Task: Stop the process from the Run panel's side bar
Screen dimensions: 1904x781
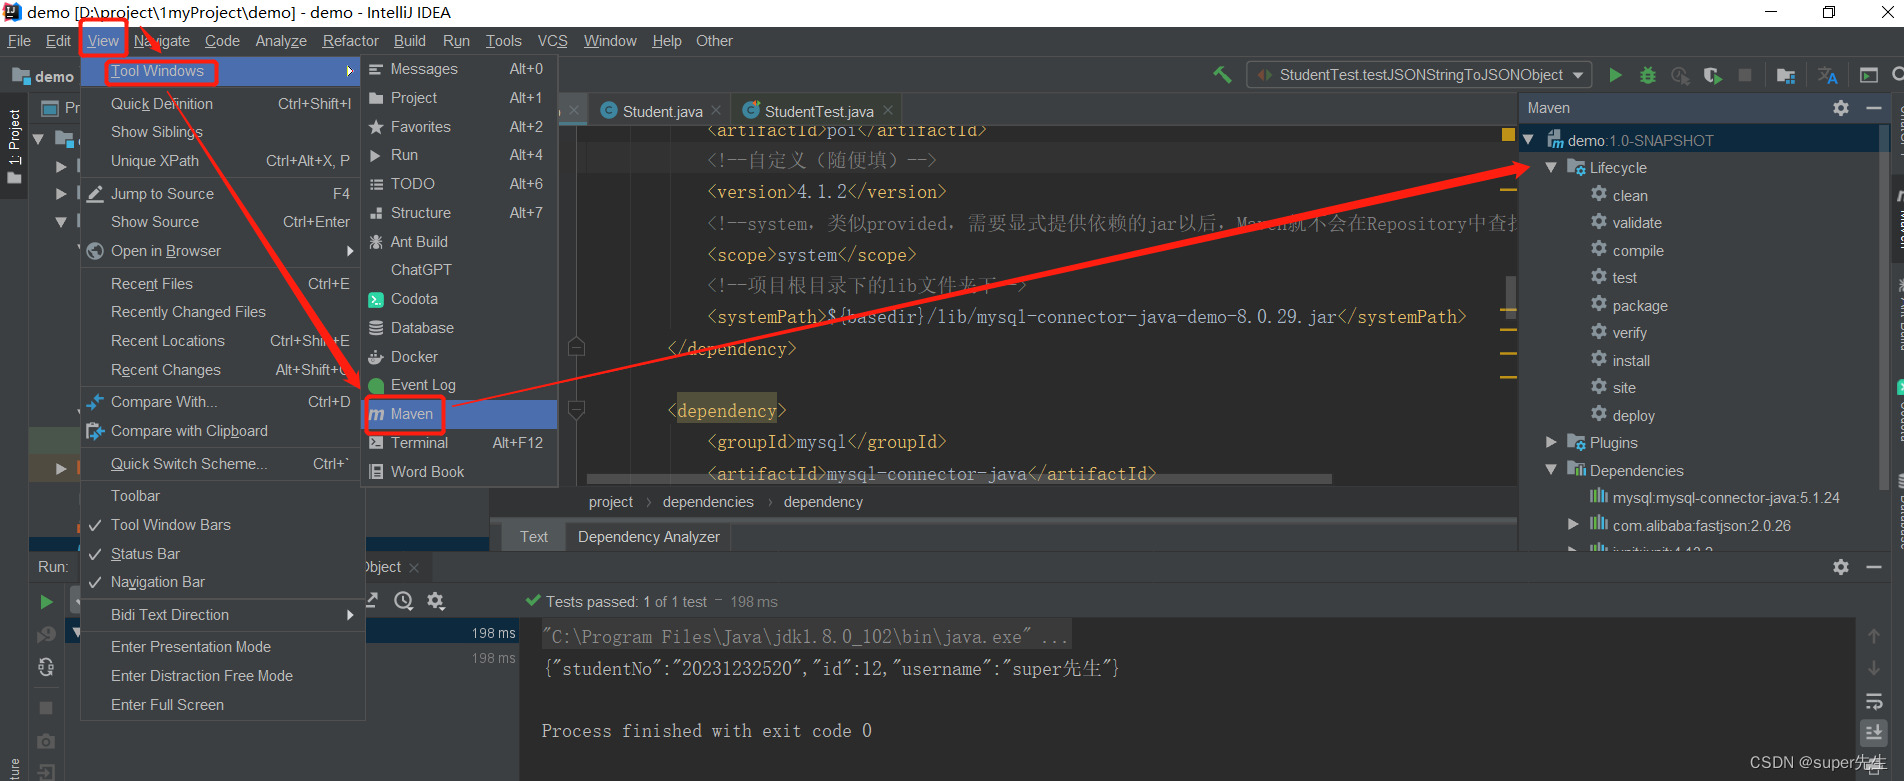Action: [46, 708]
